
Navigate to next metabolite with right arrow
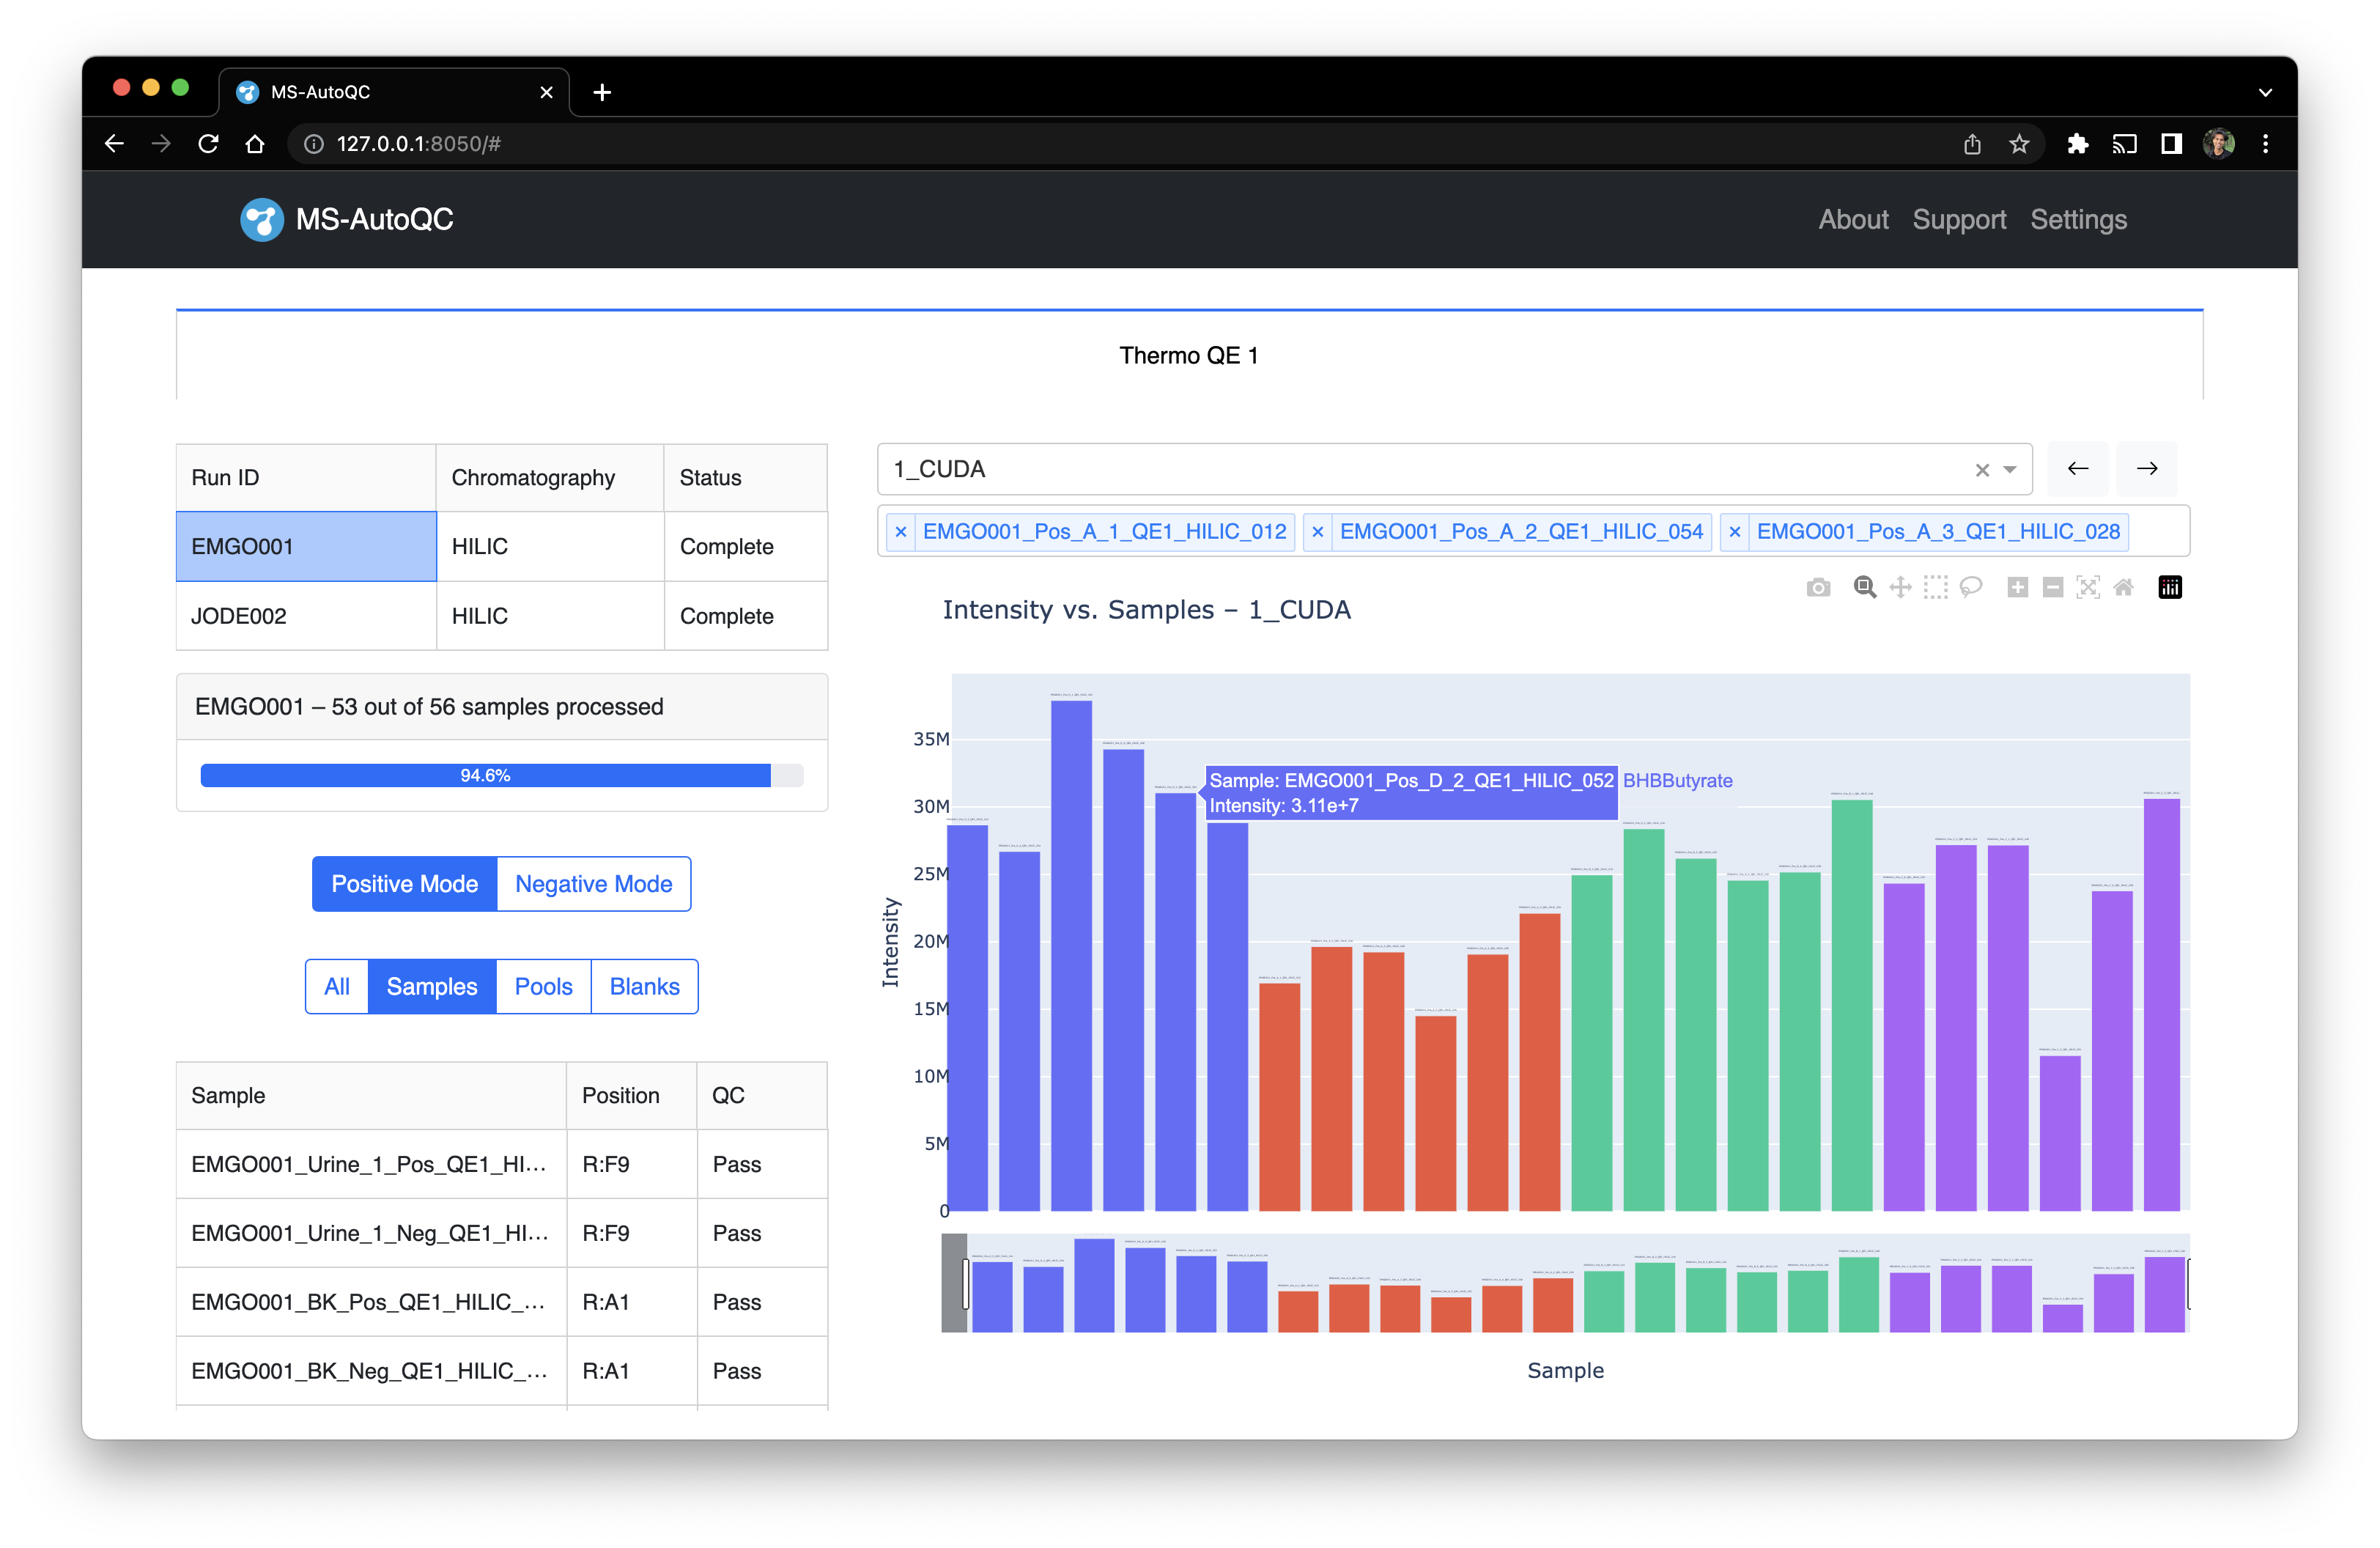tap(2146, 468)
